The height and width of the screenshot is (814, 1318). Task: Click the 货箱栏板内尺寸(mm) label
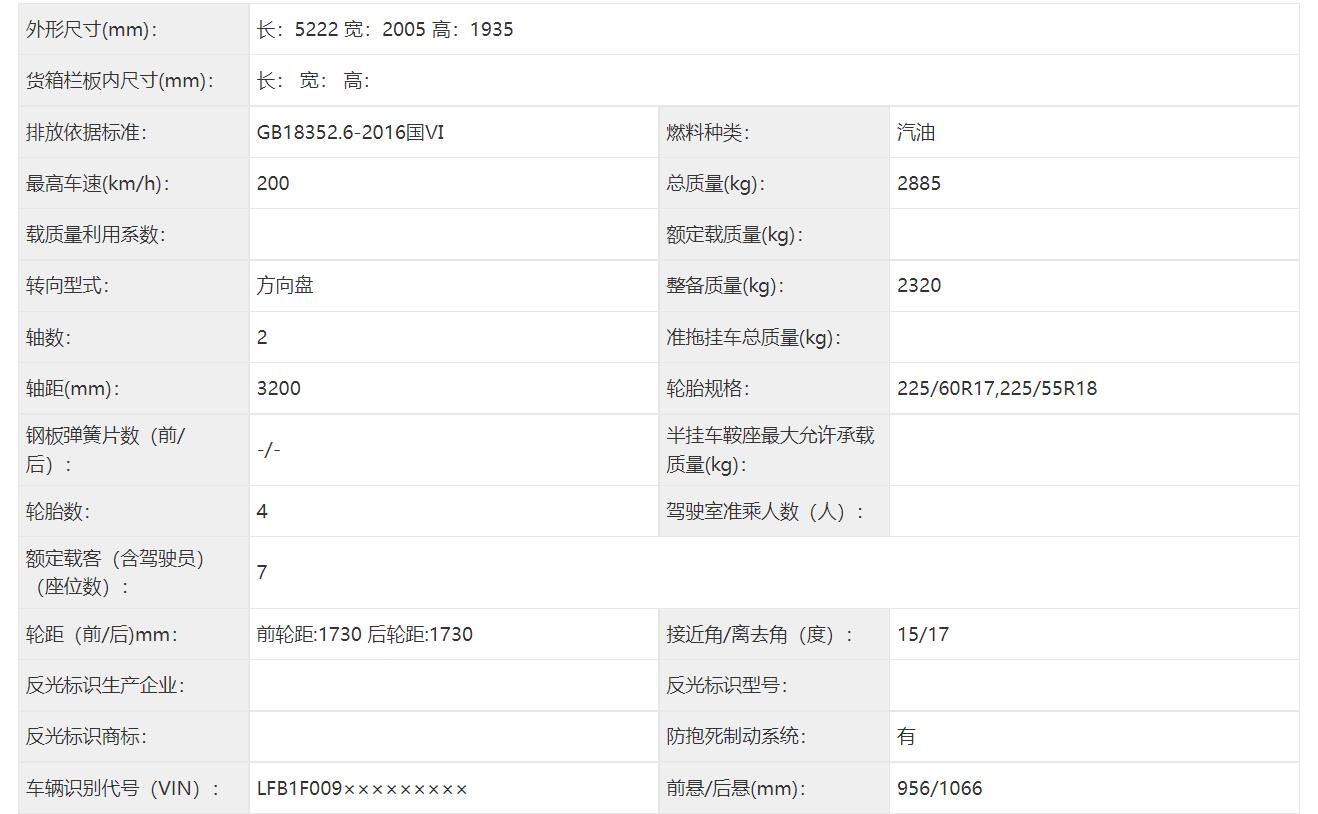[119, 81]
